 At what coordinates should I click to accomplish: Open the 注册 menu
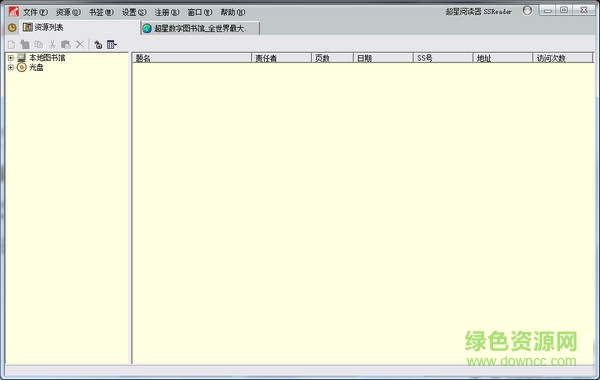[167, 12]
